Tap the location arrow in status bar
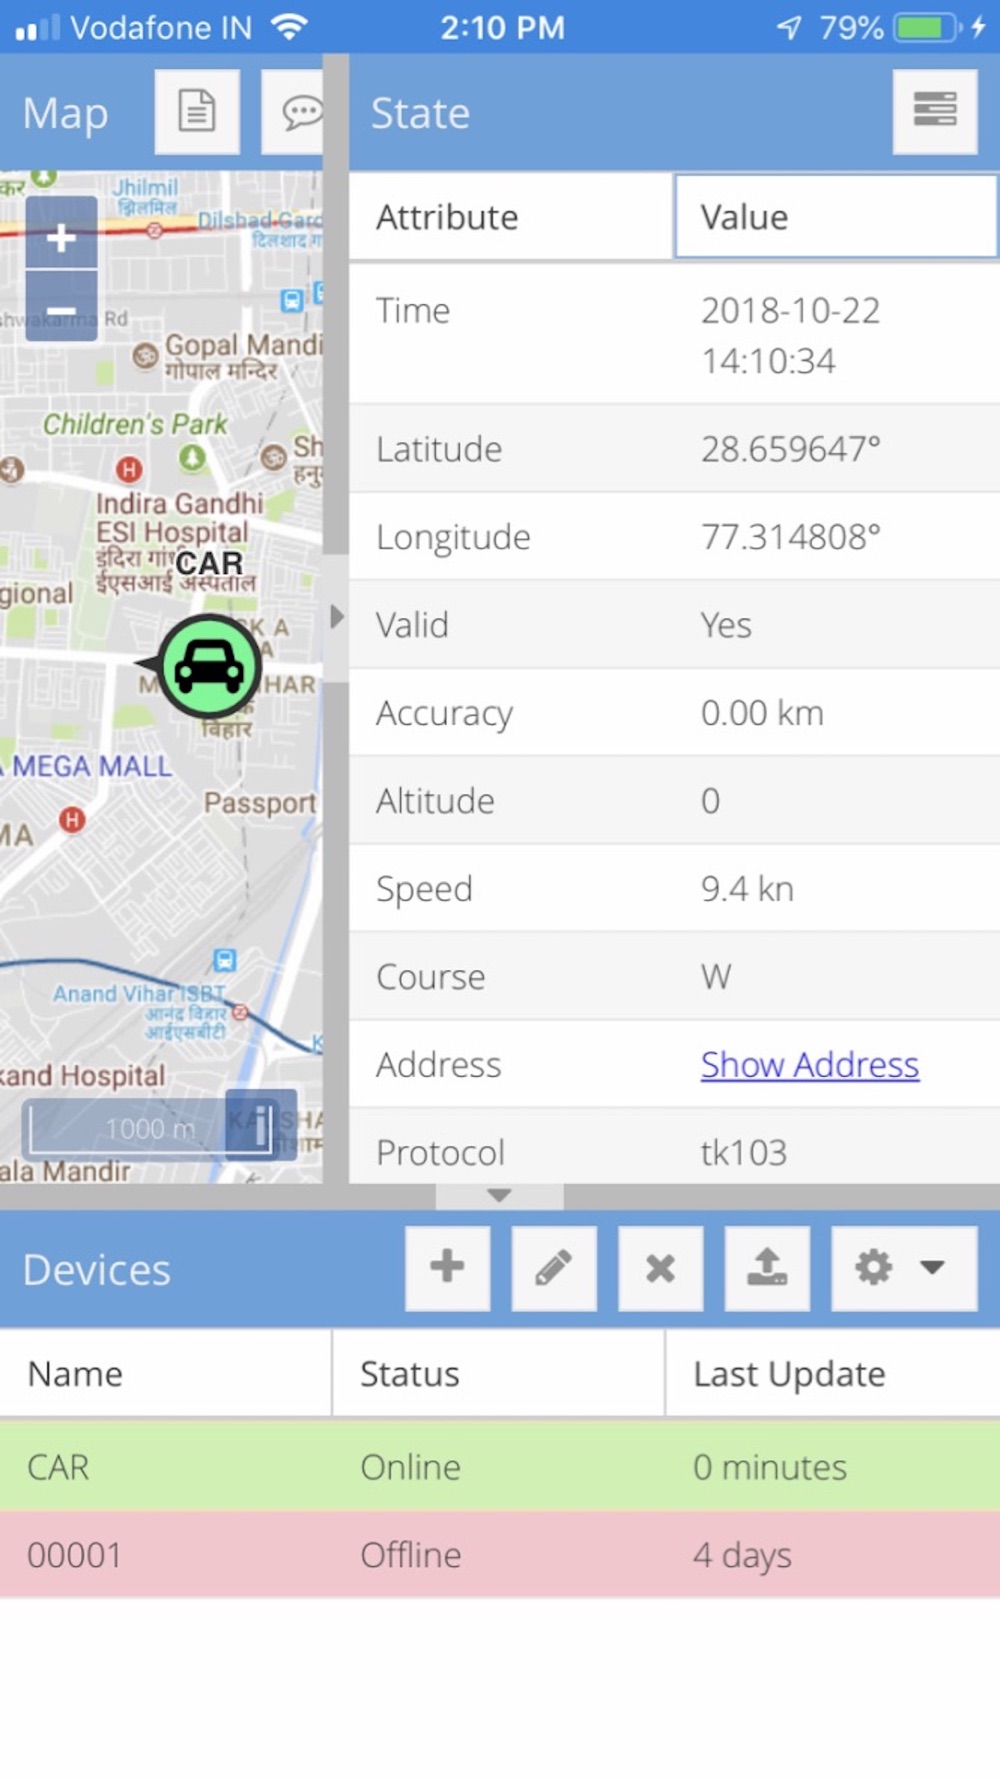Screen dimensions: 1000x1778 pos(790,27)
